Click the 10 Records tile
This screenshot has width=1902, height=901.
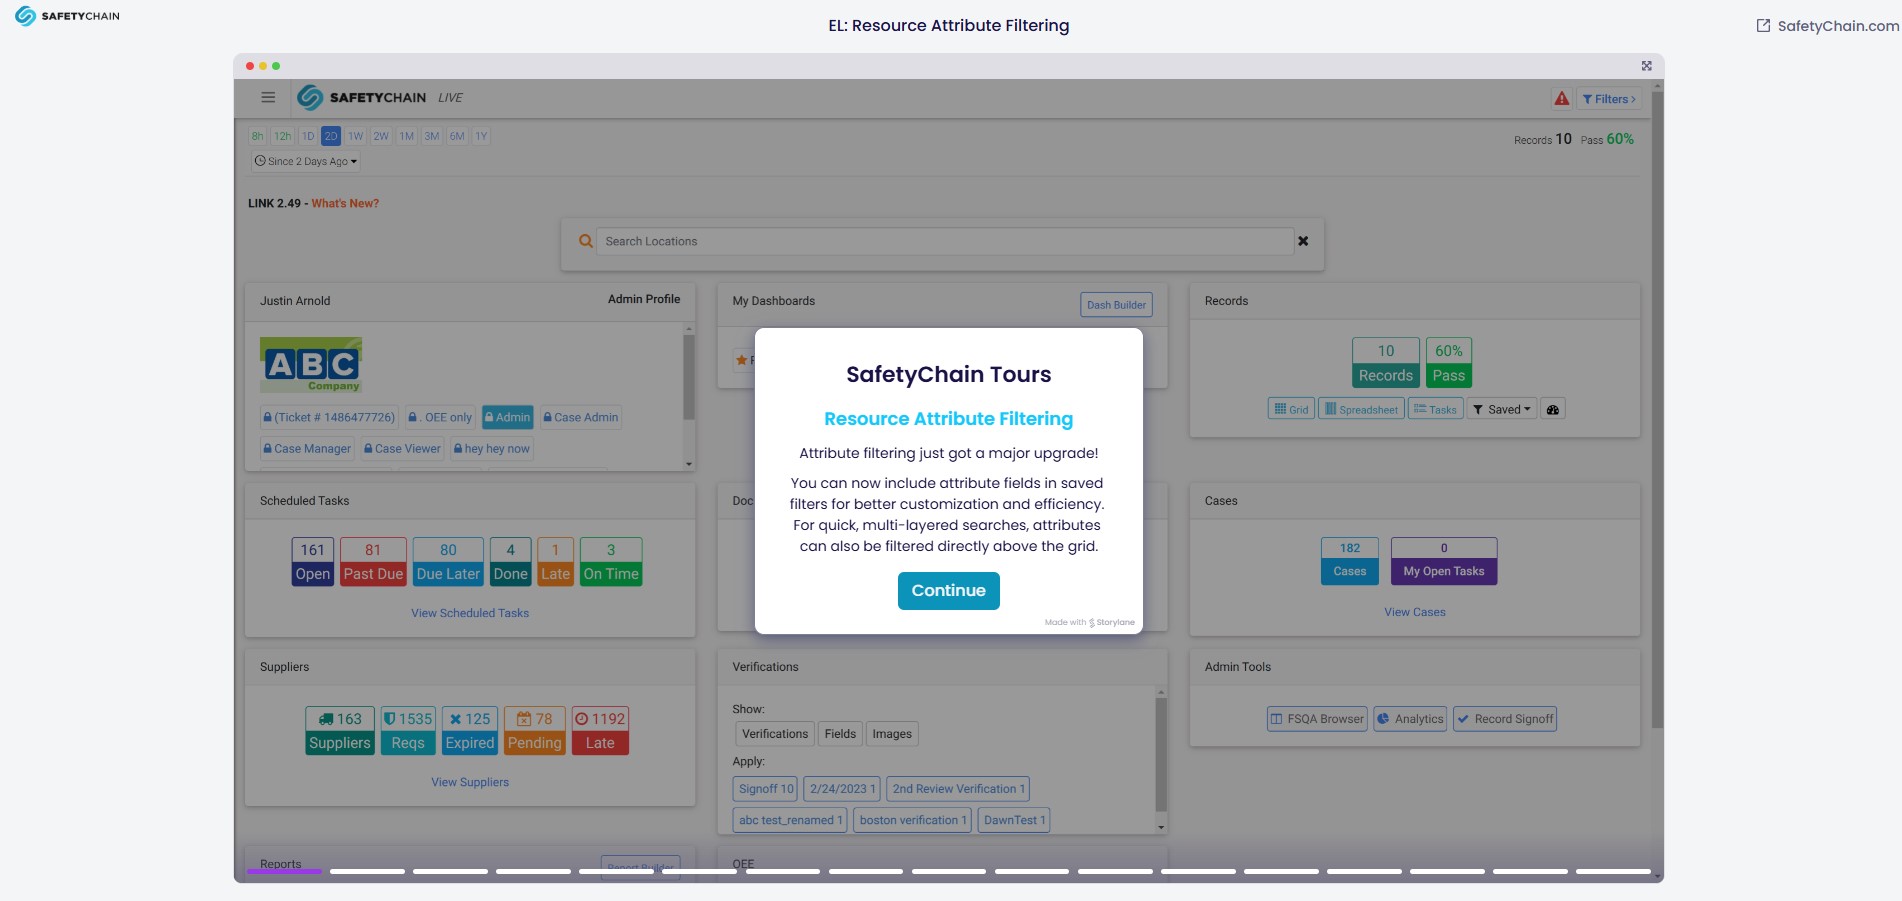[x=1385, y=363]
